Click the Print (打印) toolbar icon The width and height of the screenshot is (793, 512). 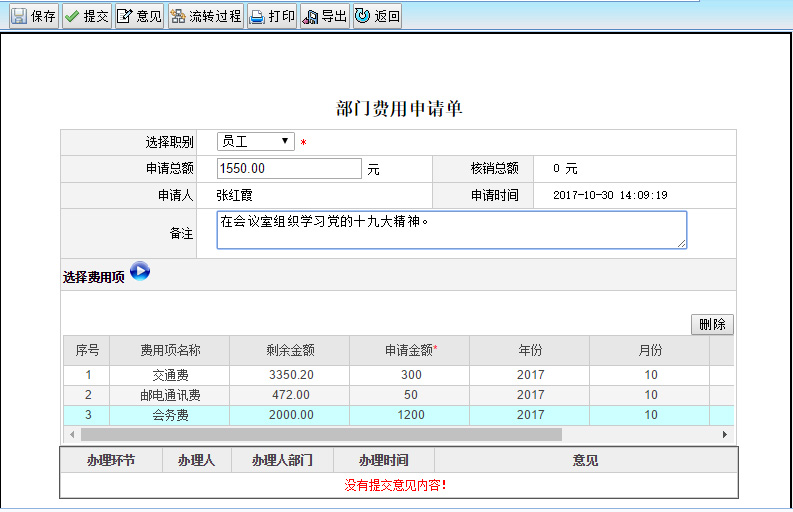click(257, 16)
